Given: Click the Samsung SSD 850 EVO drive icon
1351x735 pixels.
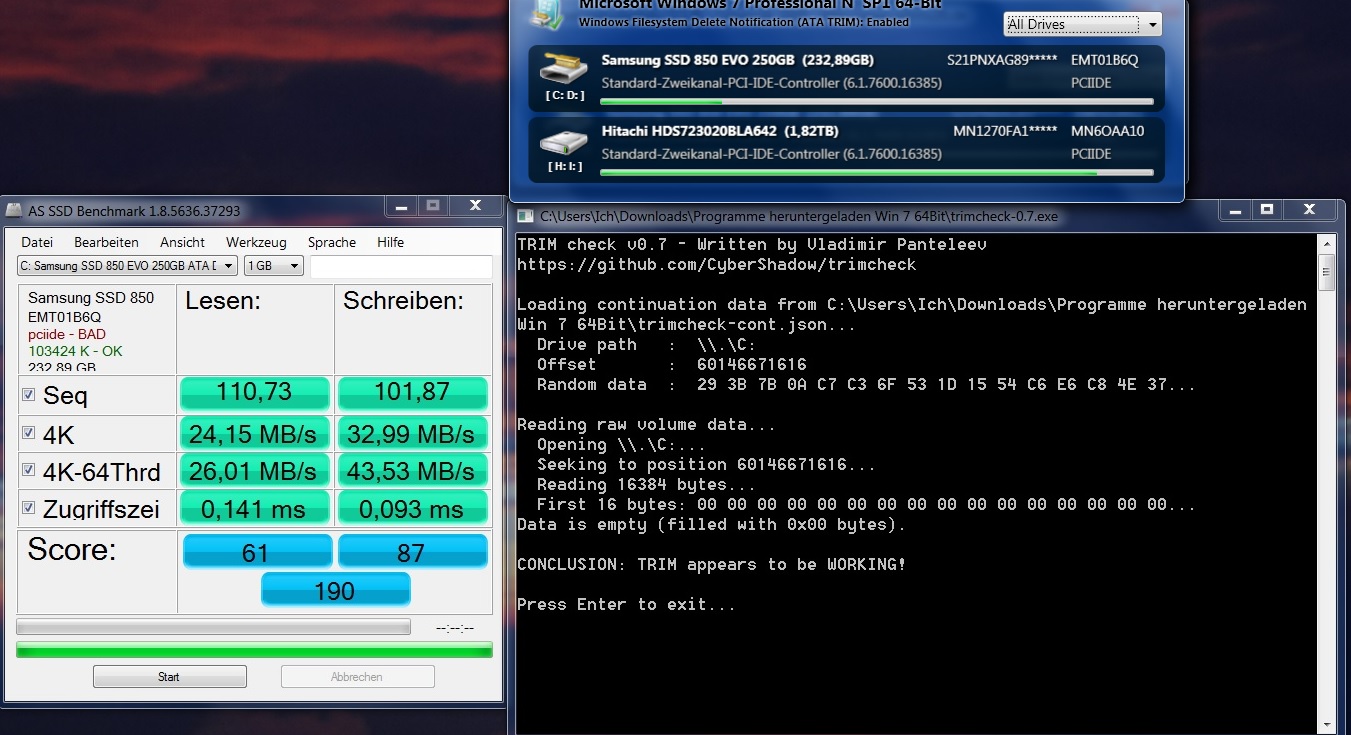Looking at the screenshot, I should coord(564,70).
